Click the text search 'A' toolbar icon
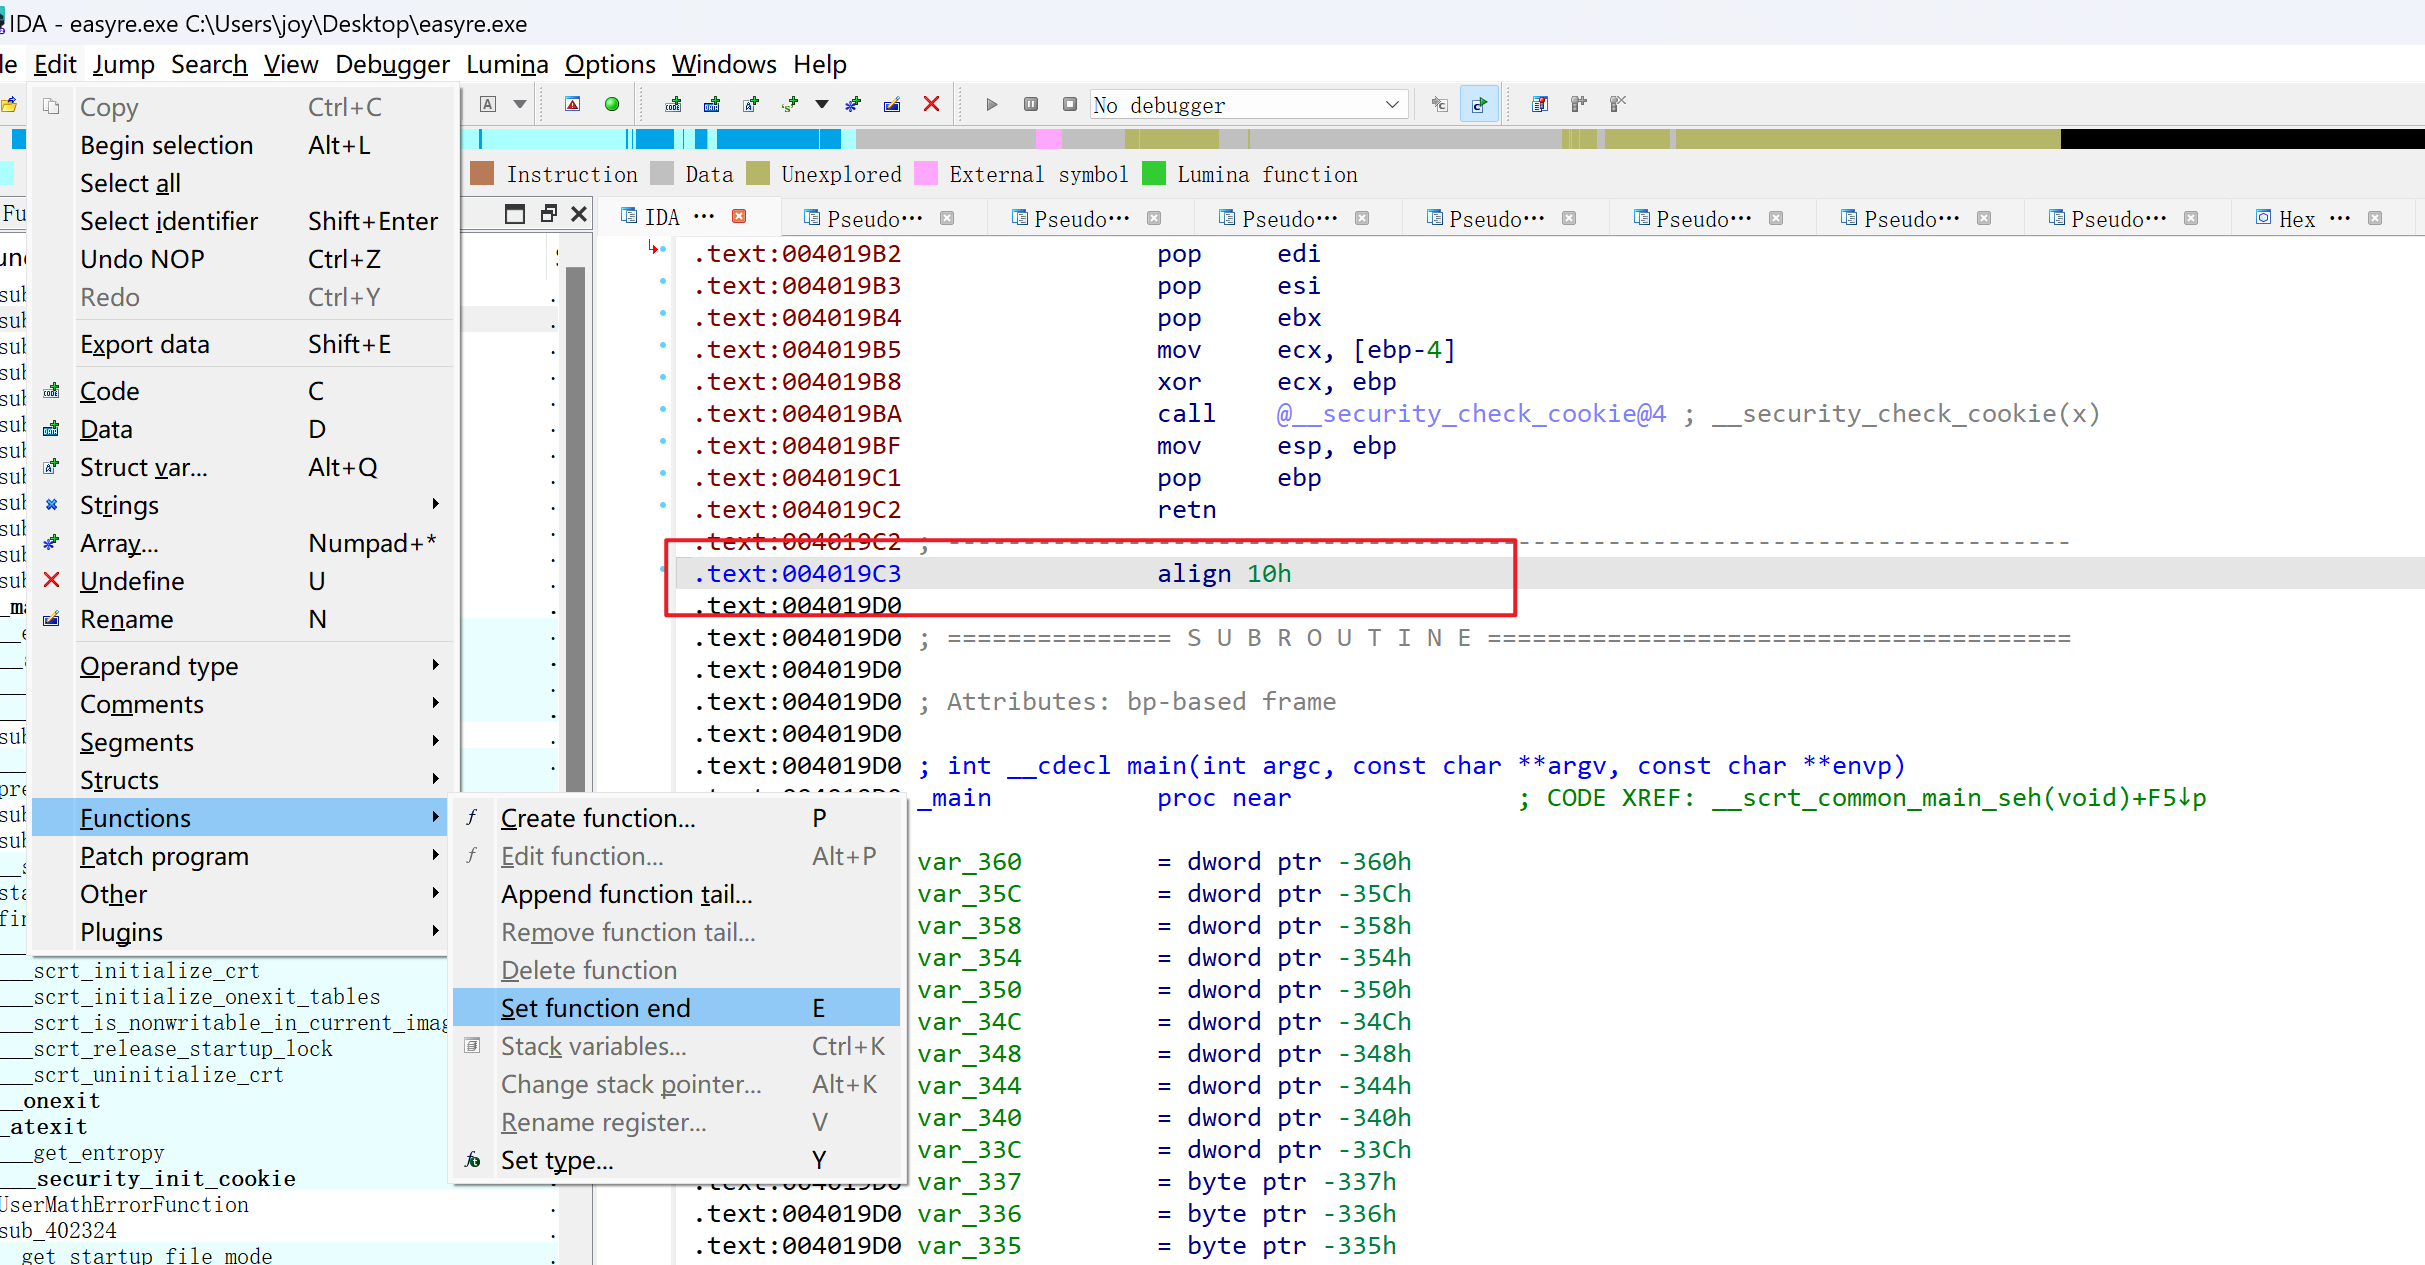 coord(488,104)
